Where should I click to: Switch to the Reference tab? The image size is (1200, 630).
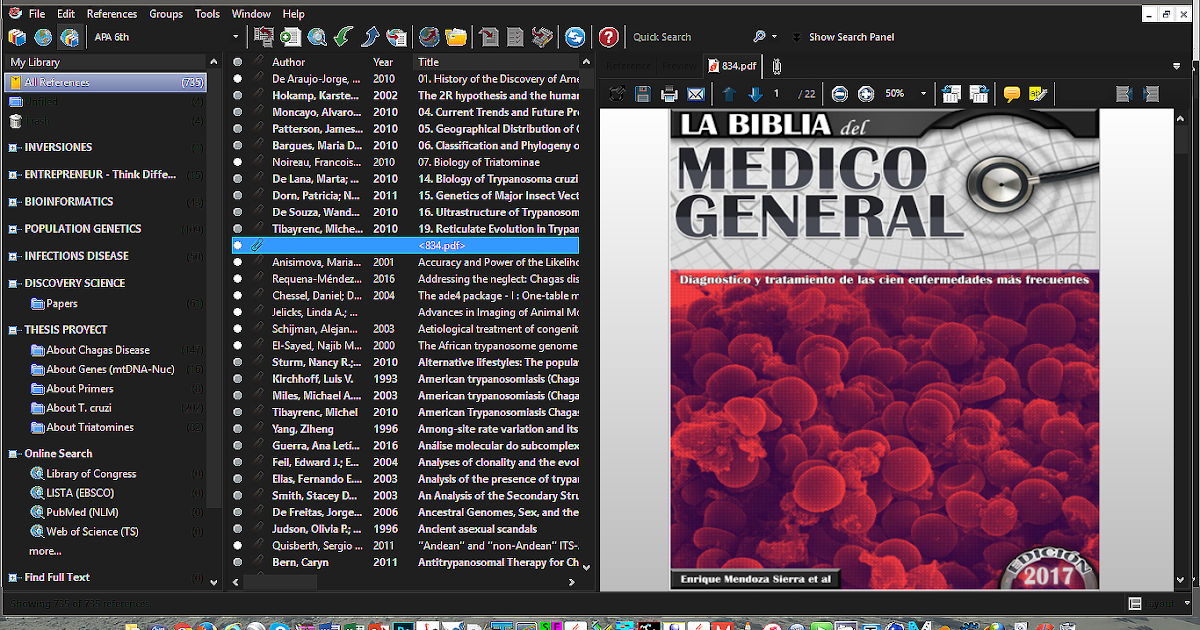(x=628, y=66)
